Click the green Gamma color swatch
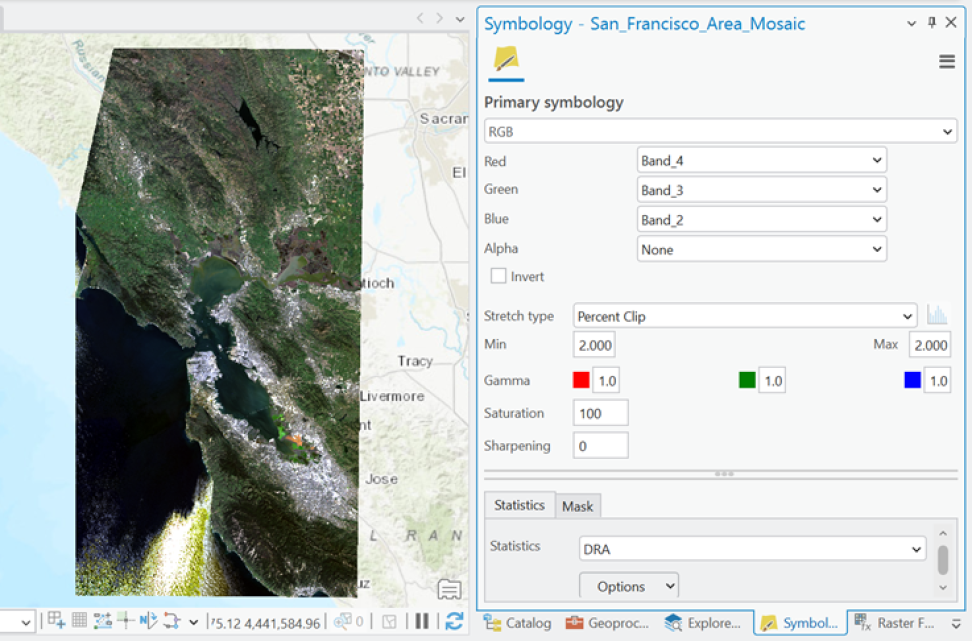Image resolution: width=972 pixels, height=641 pixels. click(747, 380)
